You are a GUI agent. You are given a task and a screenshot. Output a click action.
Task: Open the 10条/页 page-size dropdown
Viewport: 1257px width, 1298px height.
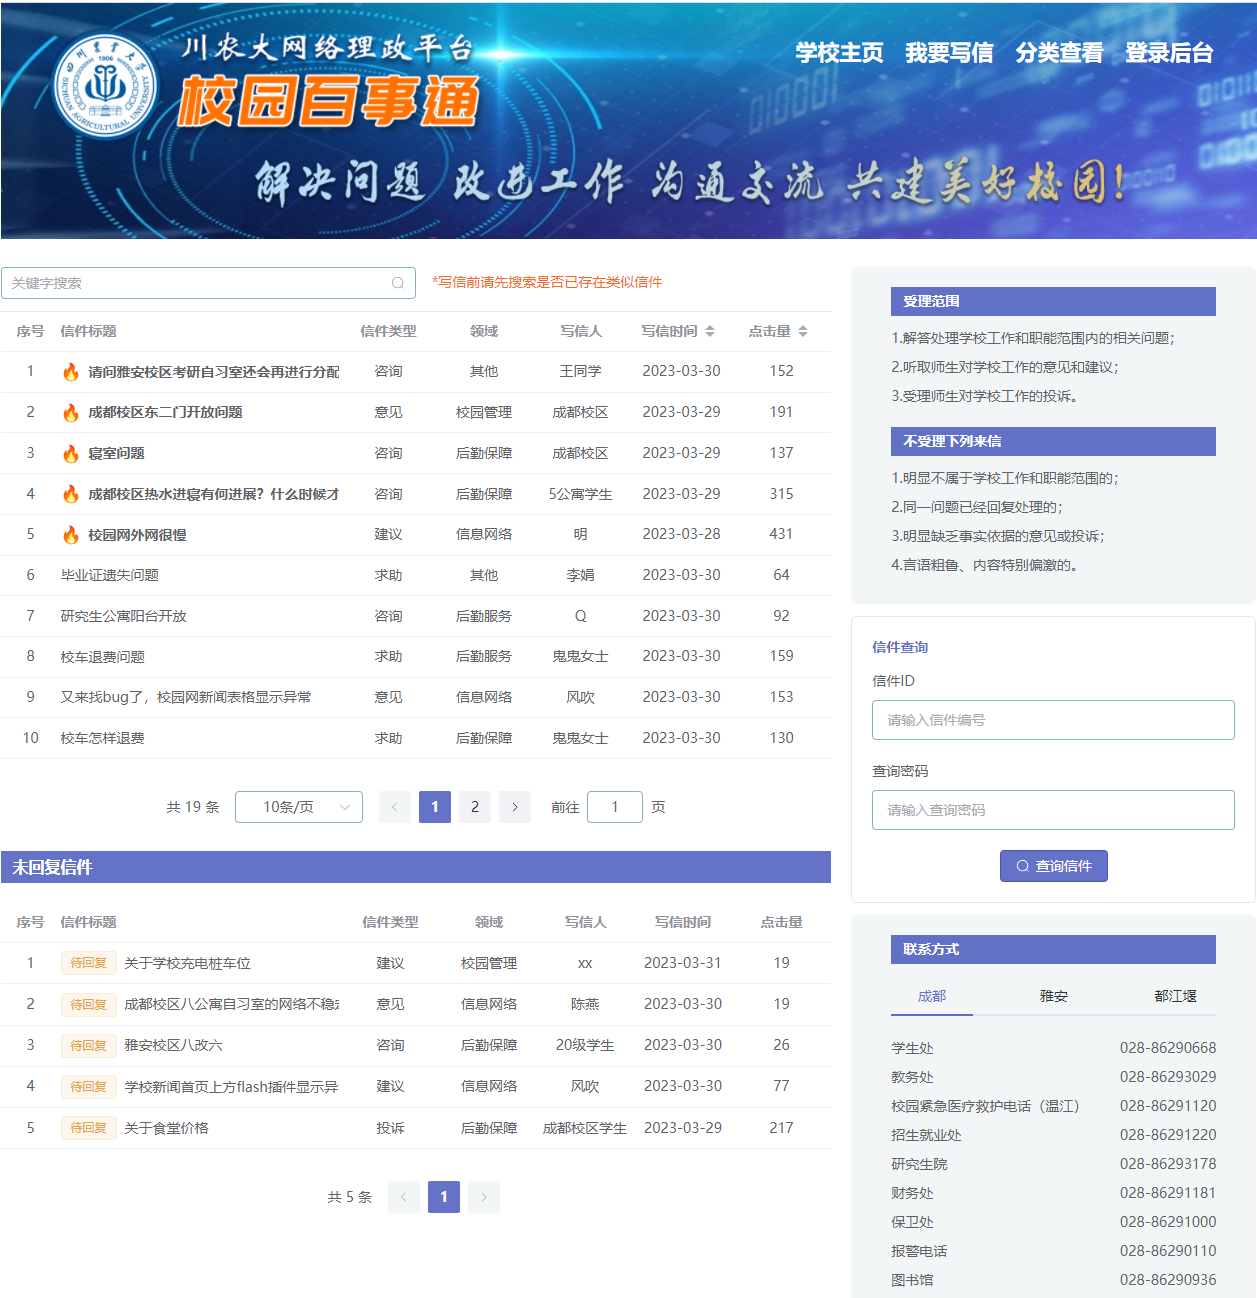[x=298, y=806]
